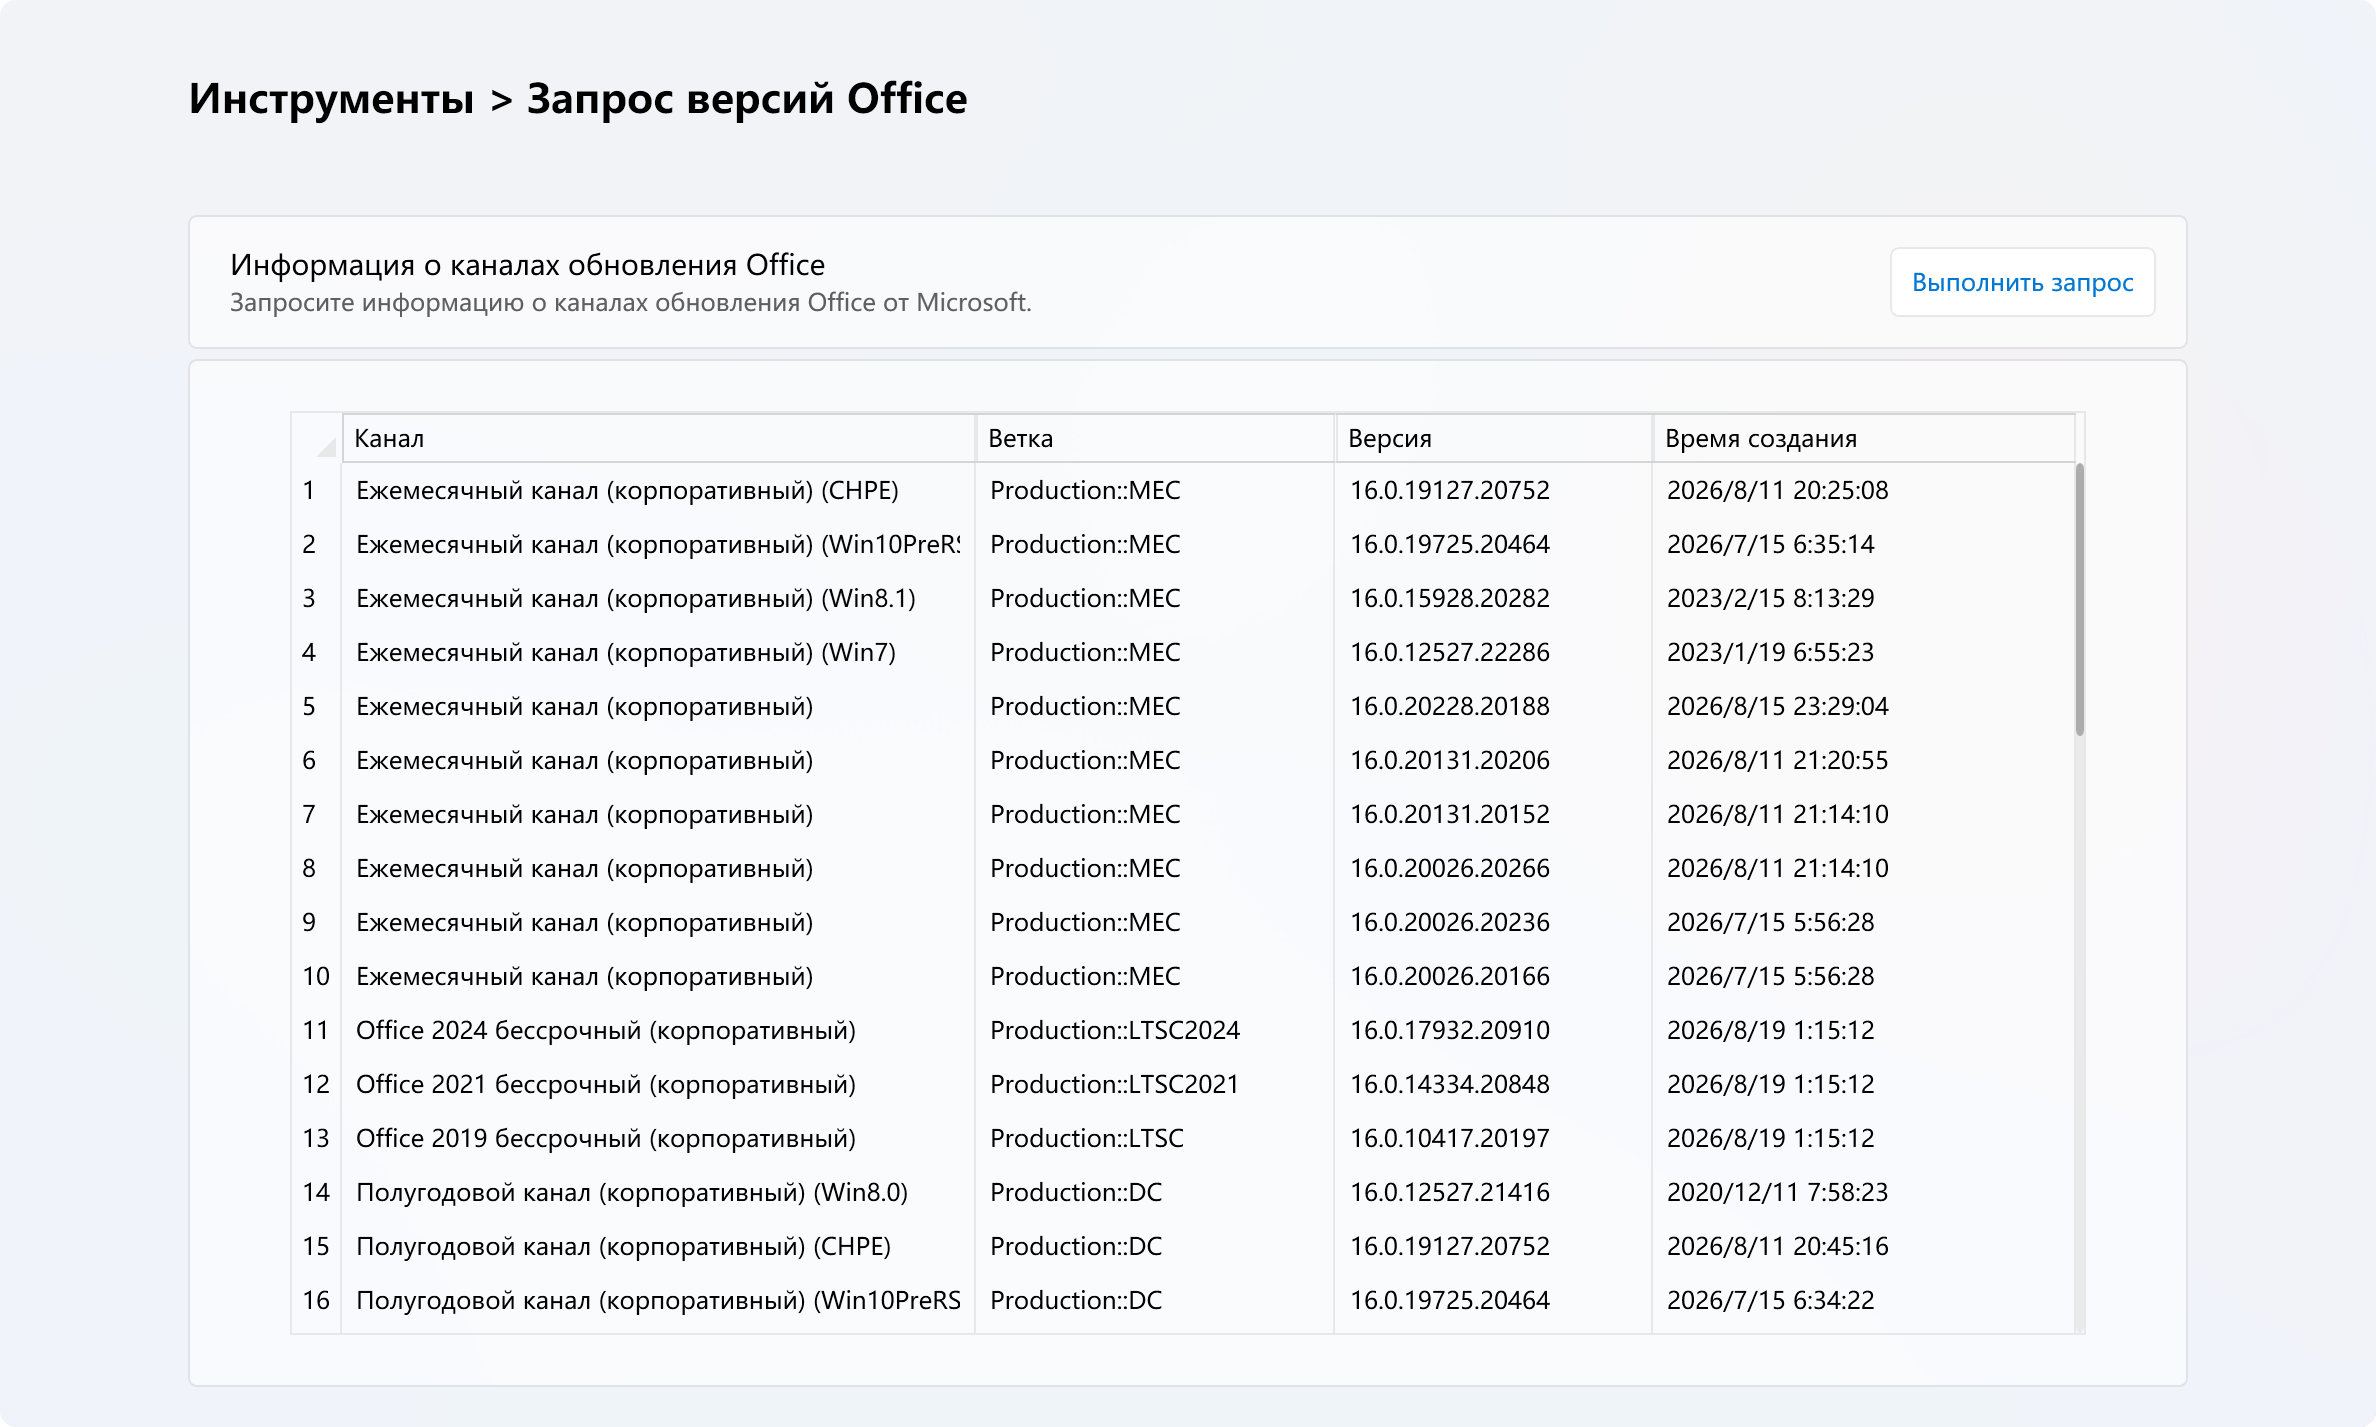The width and height of the screenshot is (2376, 1427).
Task: Click version cell 16.0.14334.20848
Action: [1493, 1084]
